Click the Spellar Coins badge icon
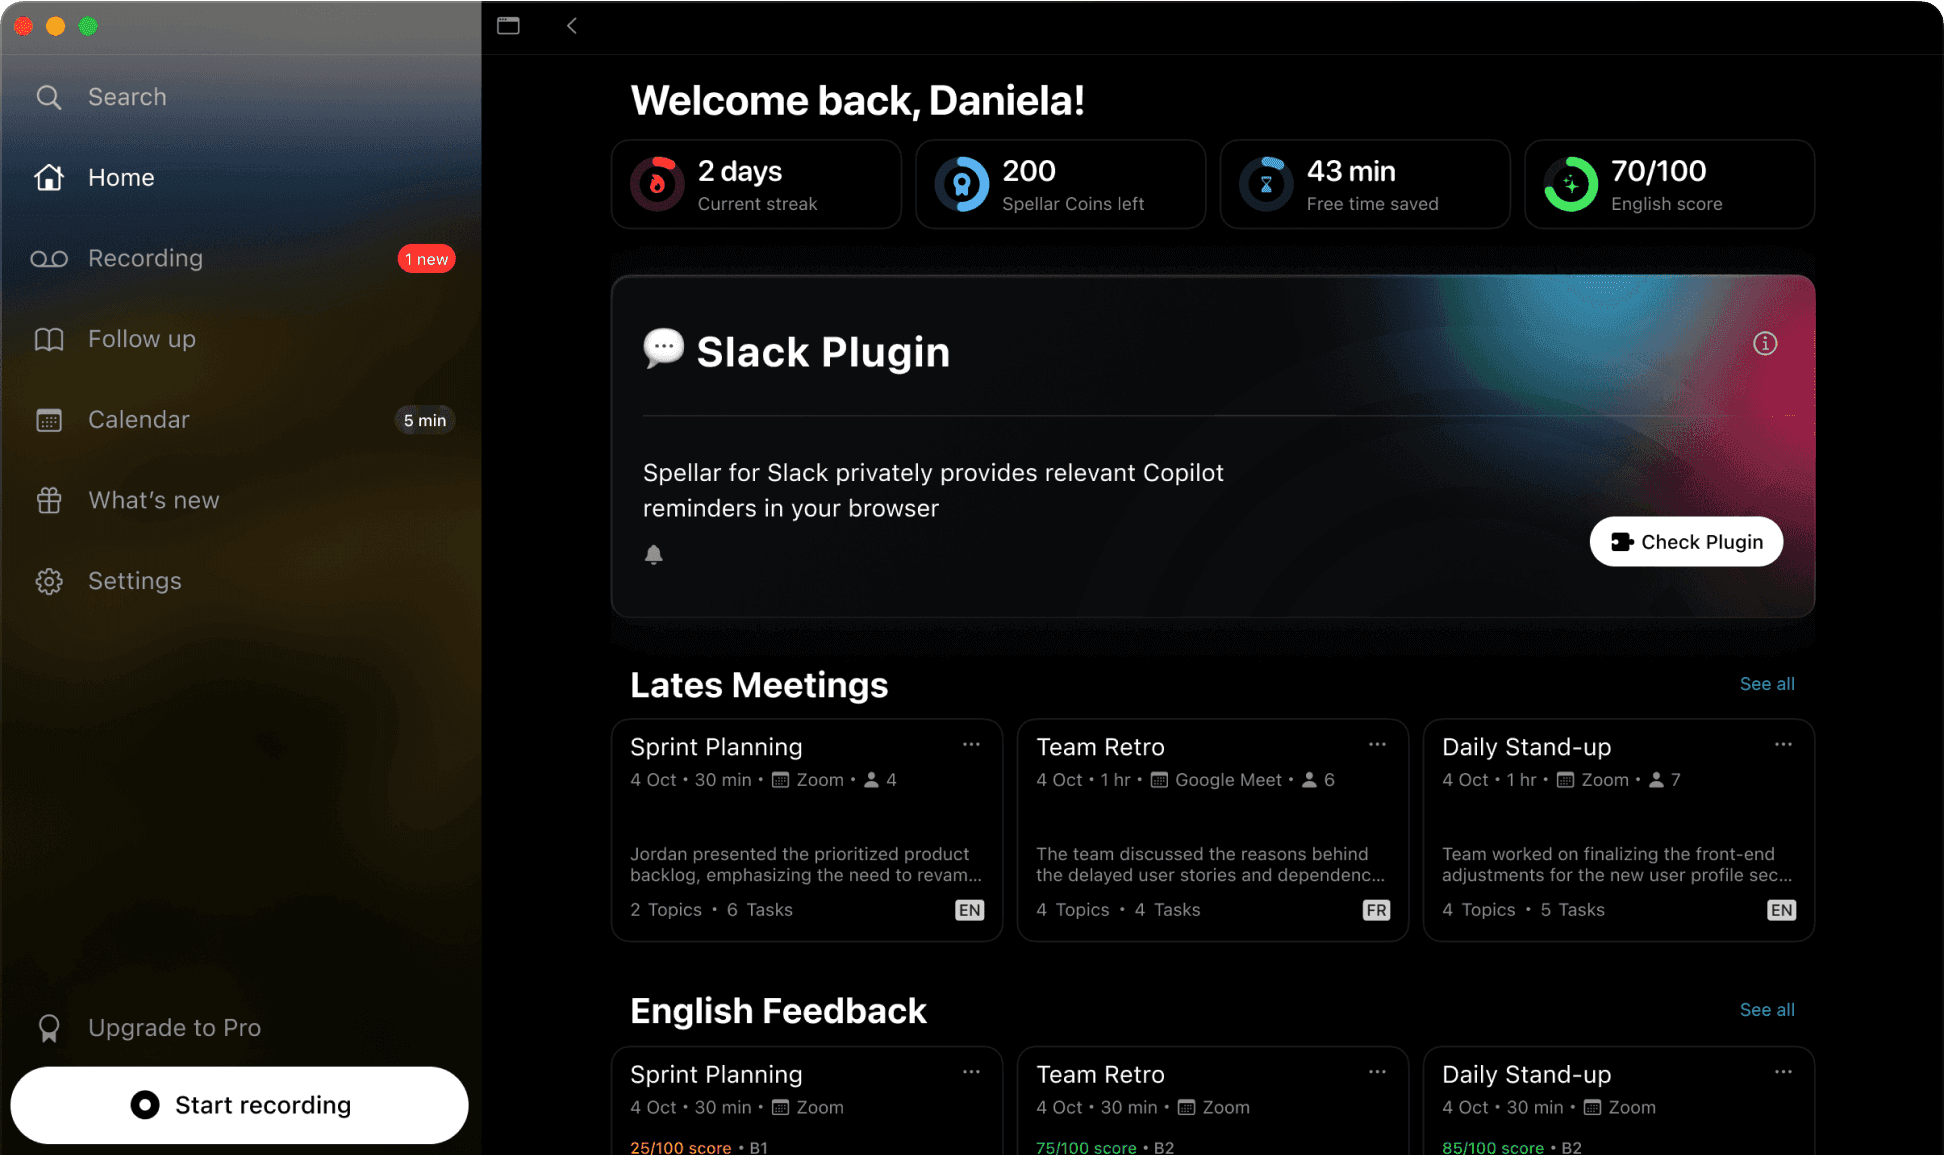This screenshot has width=1944, height=1155. point(962,184)
